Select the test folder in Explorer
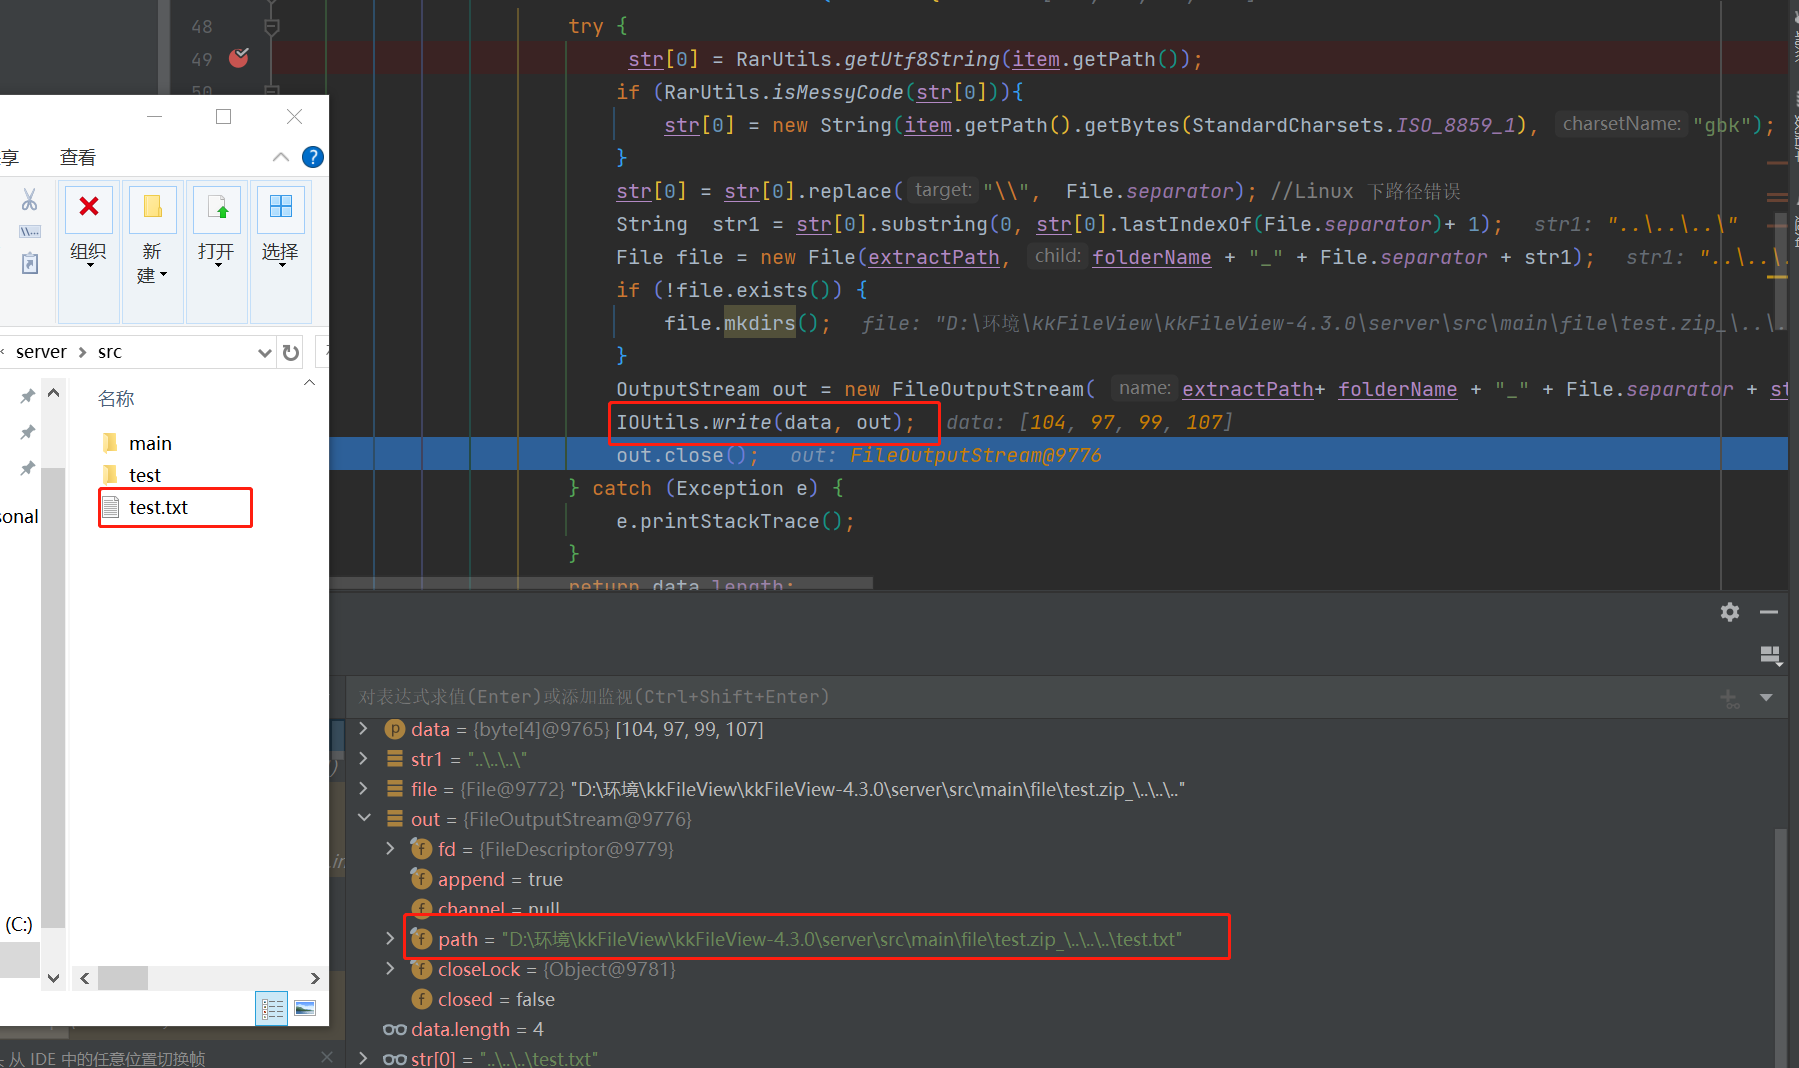 point(145,475)
